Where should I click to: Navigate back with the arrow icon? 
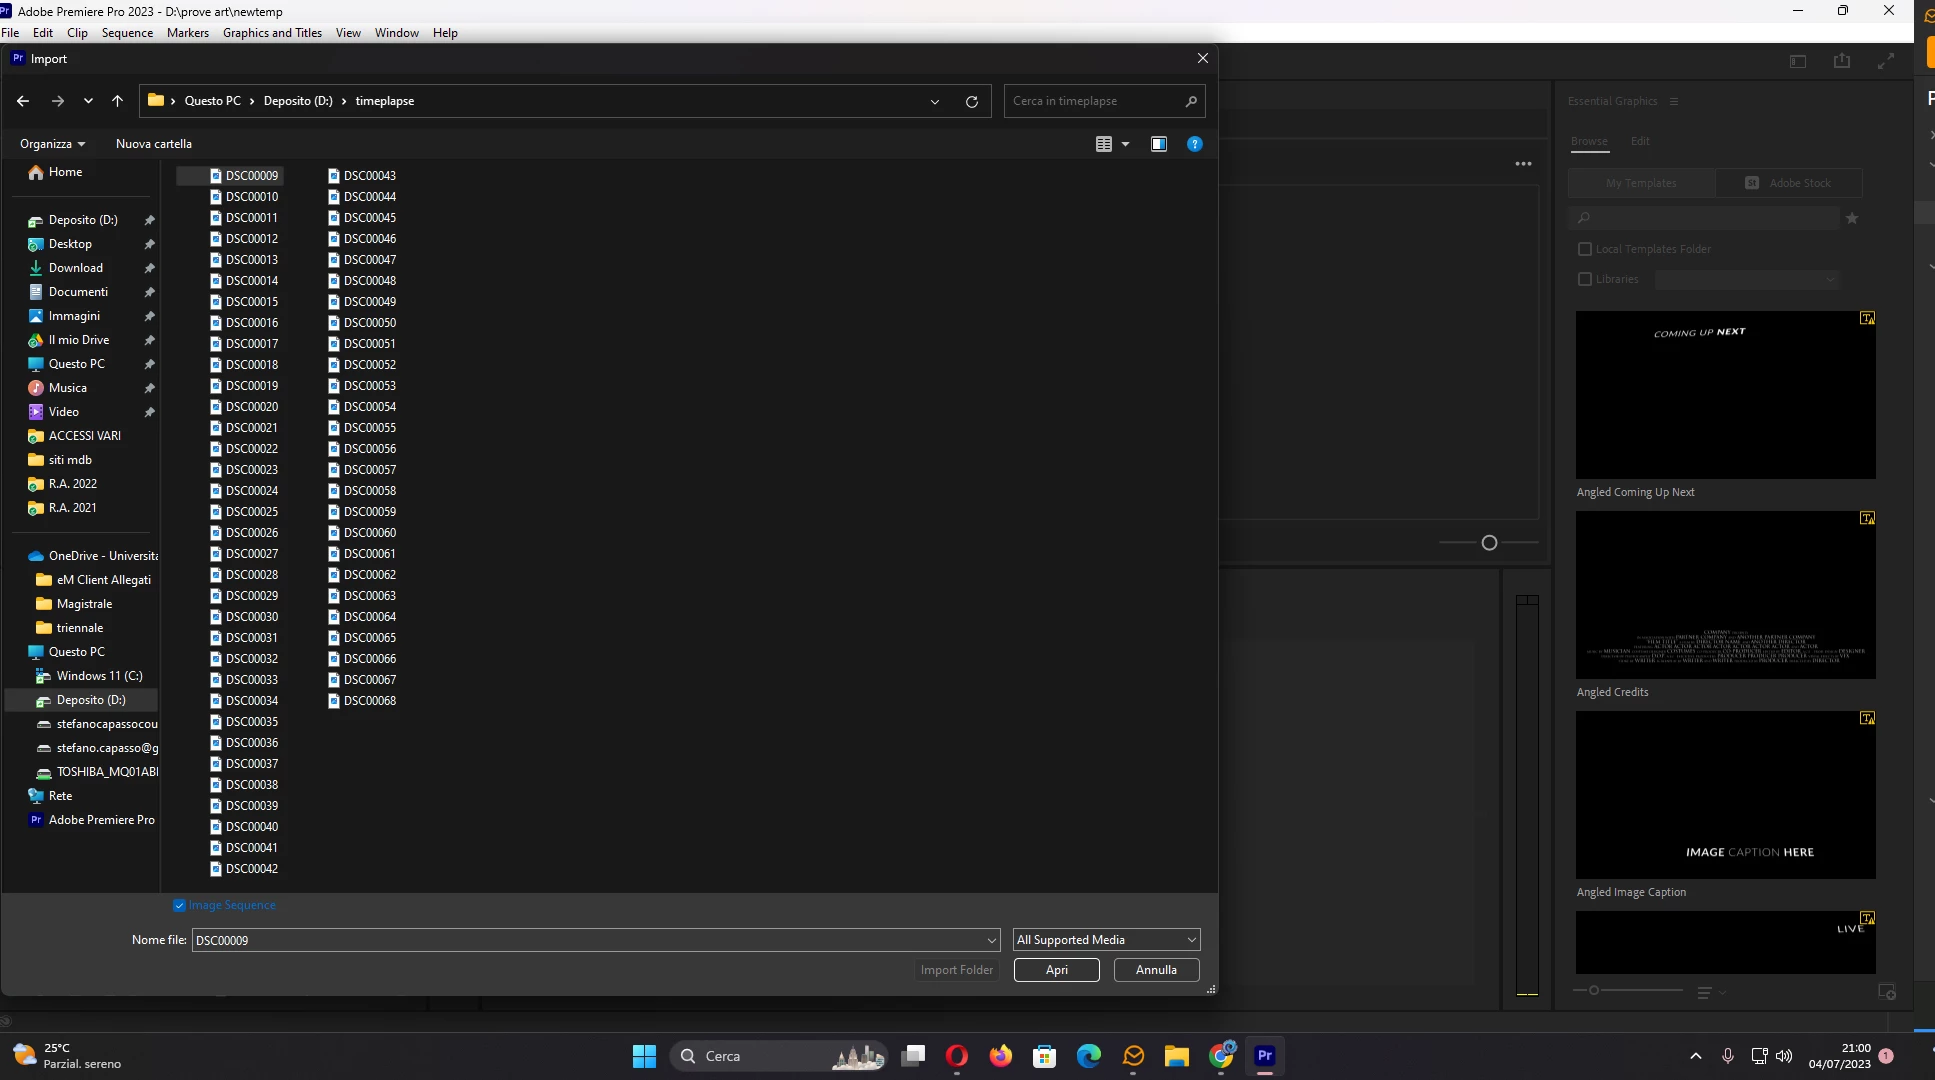tap(23, 101)
